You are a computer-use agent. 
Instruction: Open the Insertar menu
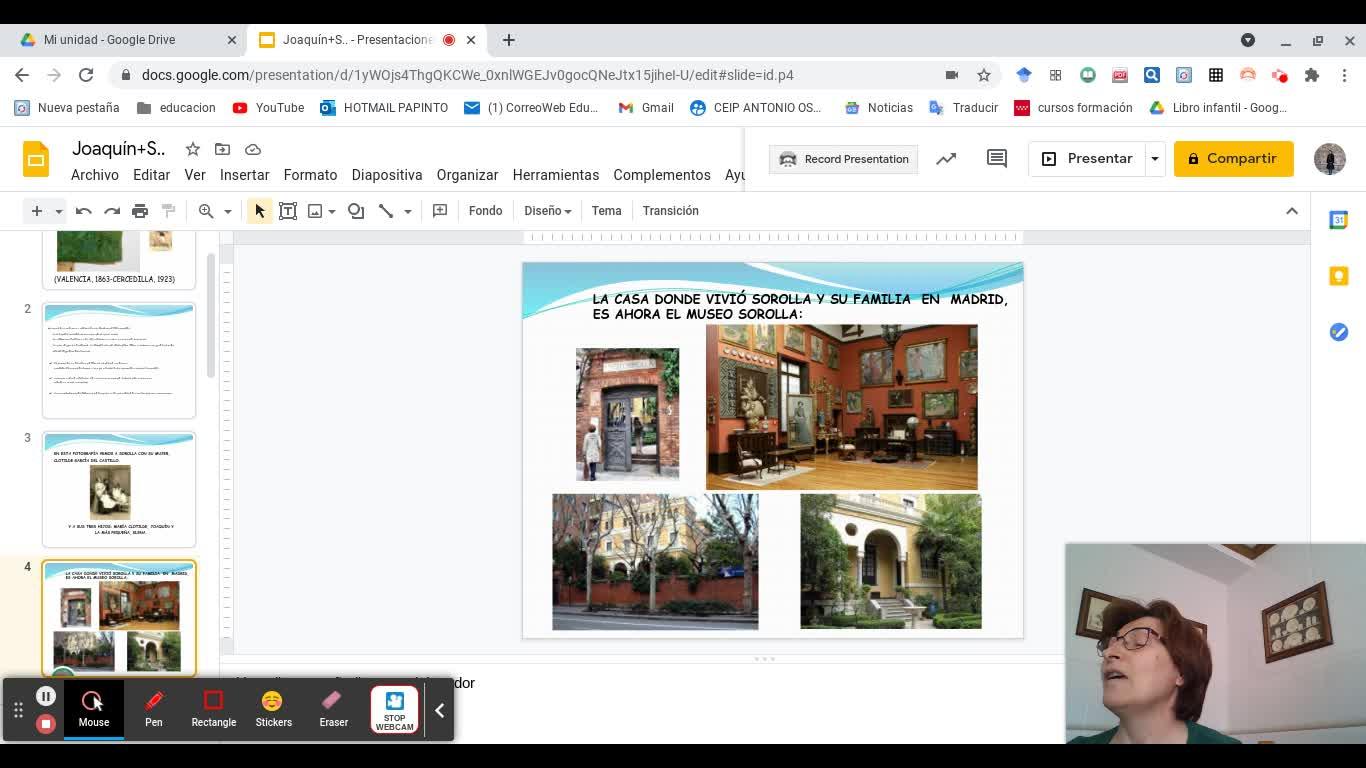click(244, 175)
